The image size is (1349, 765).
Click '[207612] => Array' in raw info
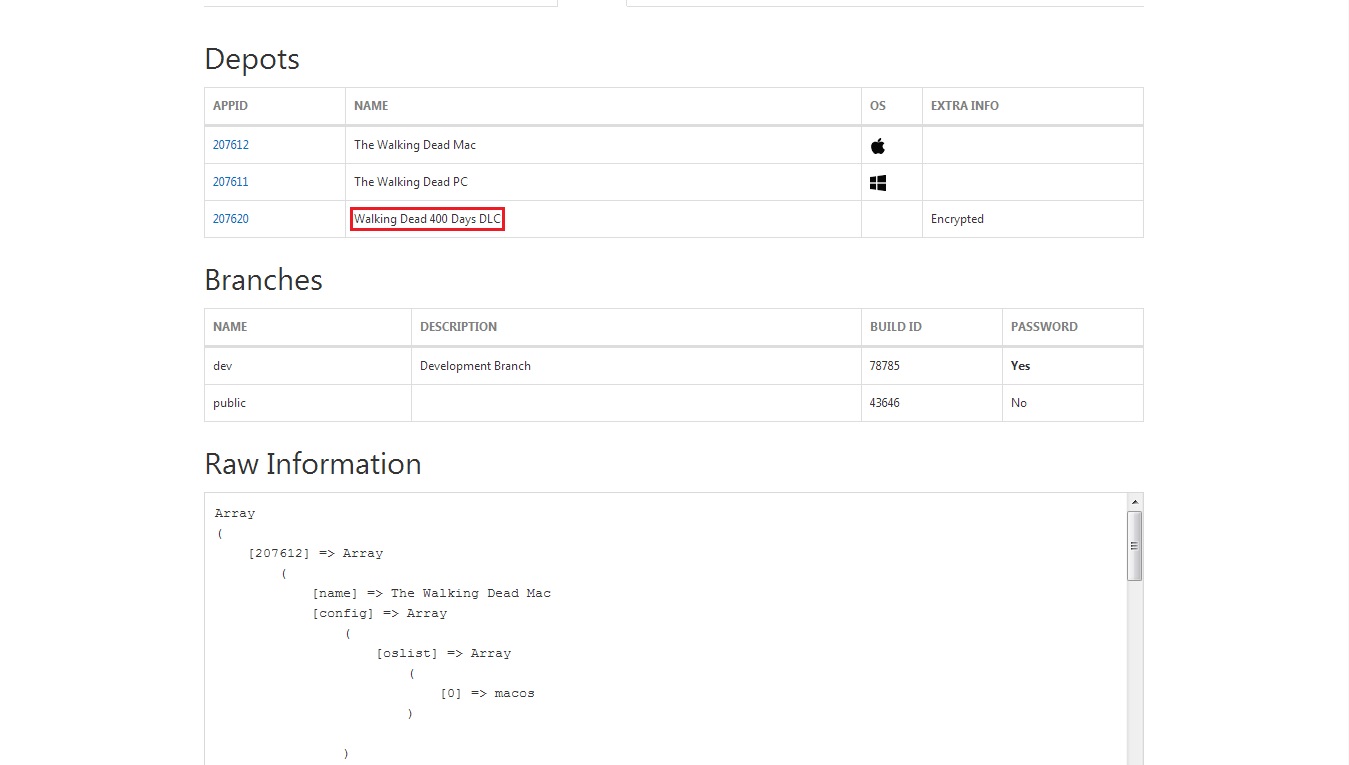tap(315, 553)
